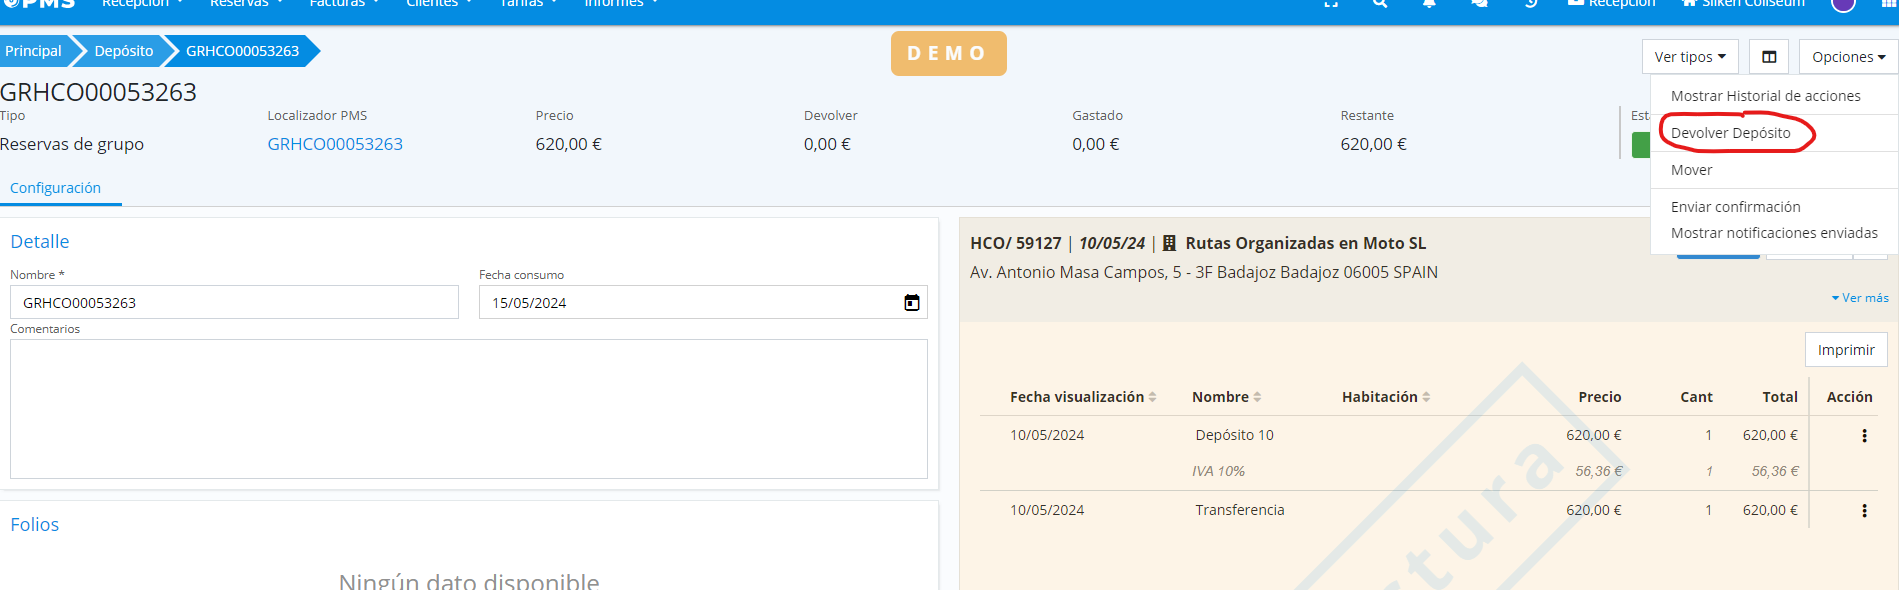Click the chat messages icon in top bar

coord(1479,4)
